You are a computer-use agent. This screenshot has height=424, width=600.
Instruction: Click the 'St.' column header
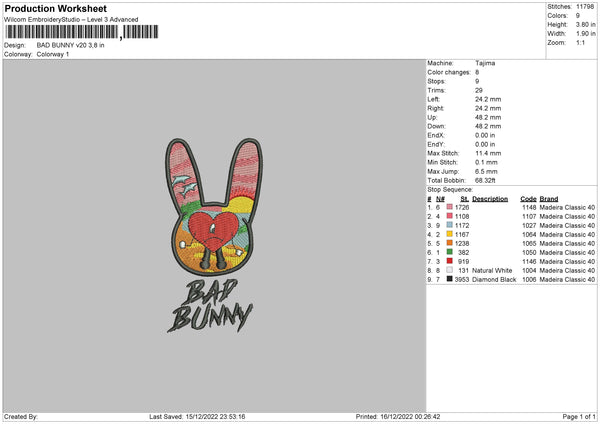click(x=465, y=199)
